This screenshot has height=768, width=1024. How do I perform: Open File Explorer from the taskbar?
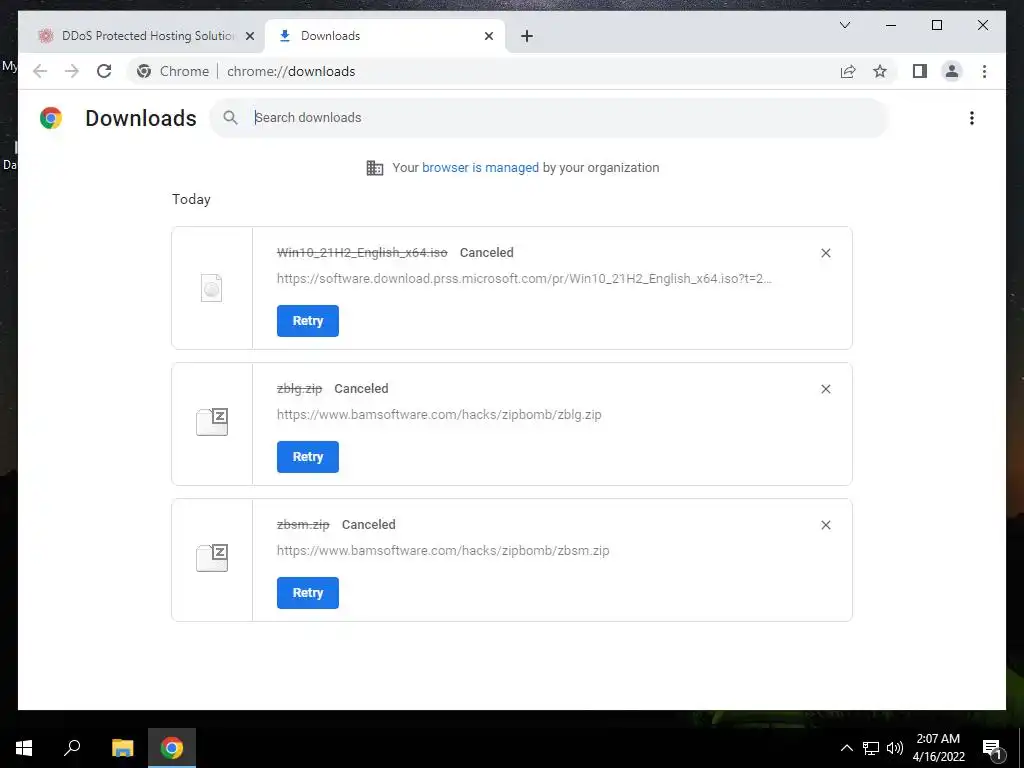[x=122, y=748]
